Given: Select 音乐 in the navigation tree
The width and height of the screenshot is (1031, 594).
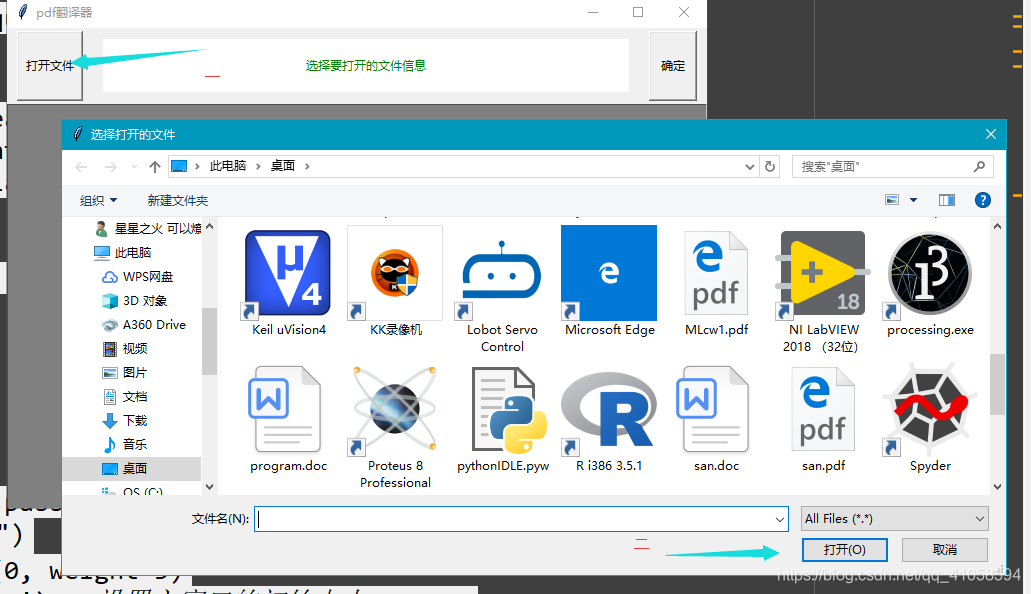Looking at the screenshot, I should pyautogui.click(x=125, y=445).
